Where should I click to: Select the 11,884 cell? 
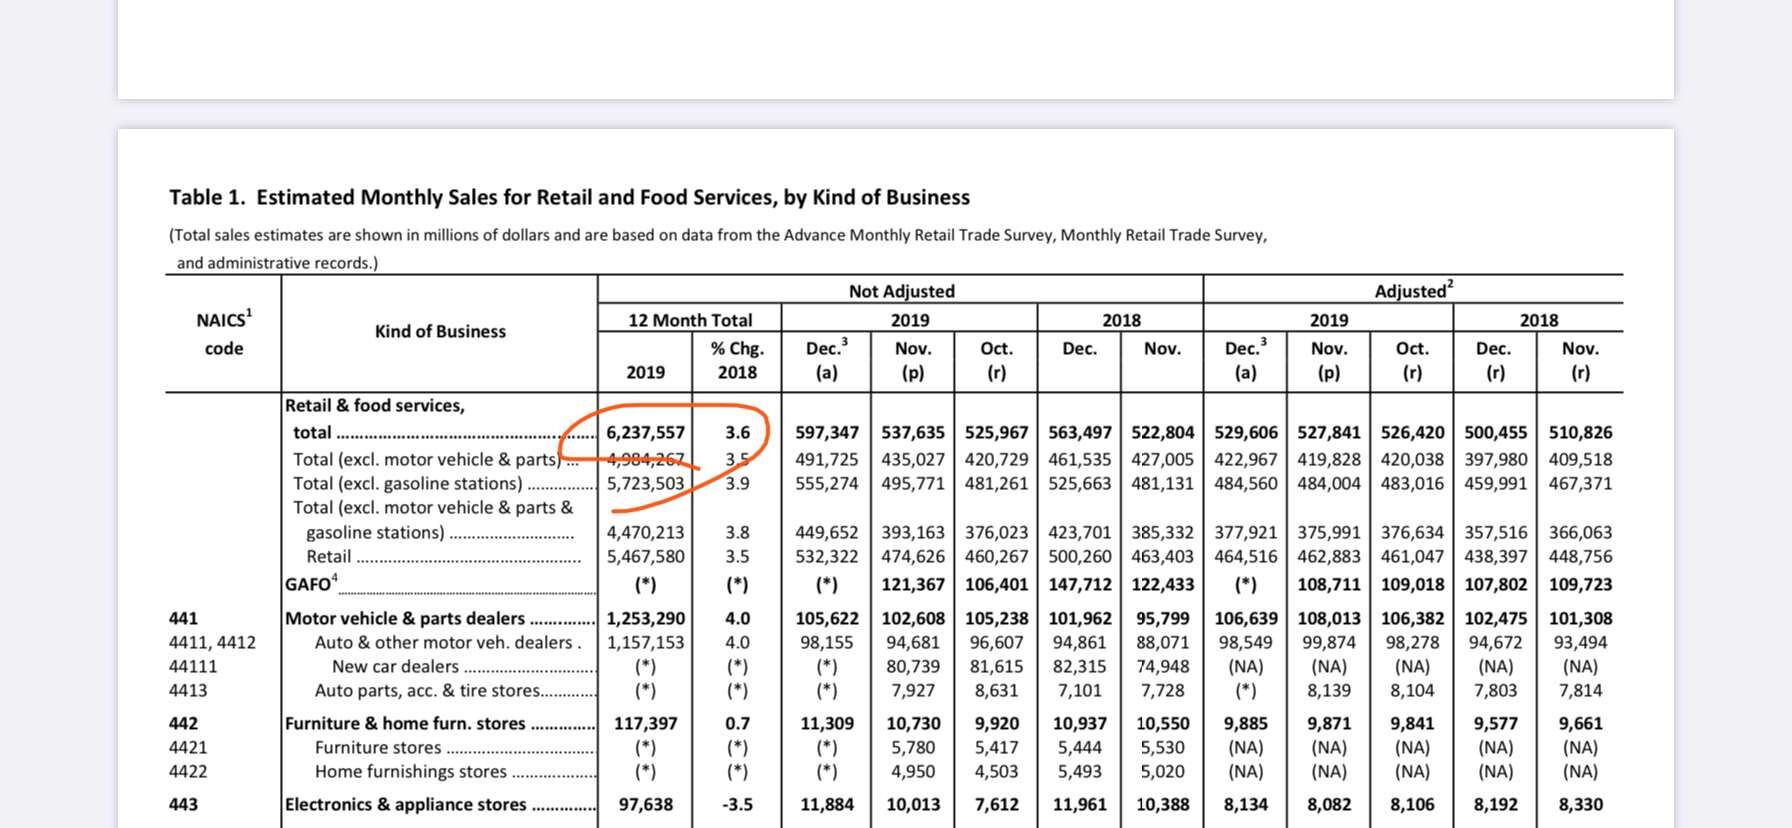(827, 804)
